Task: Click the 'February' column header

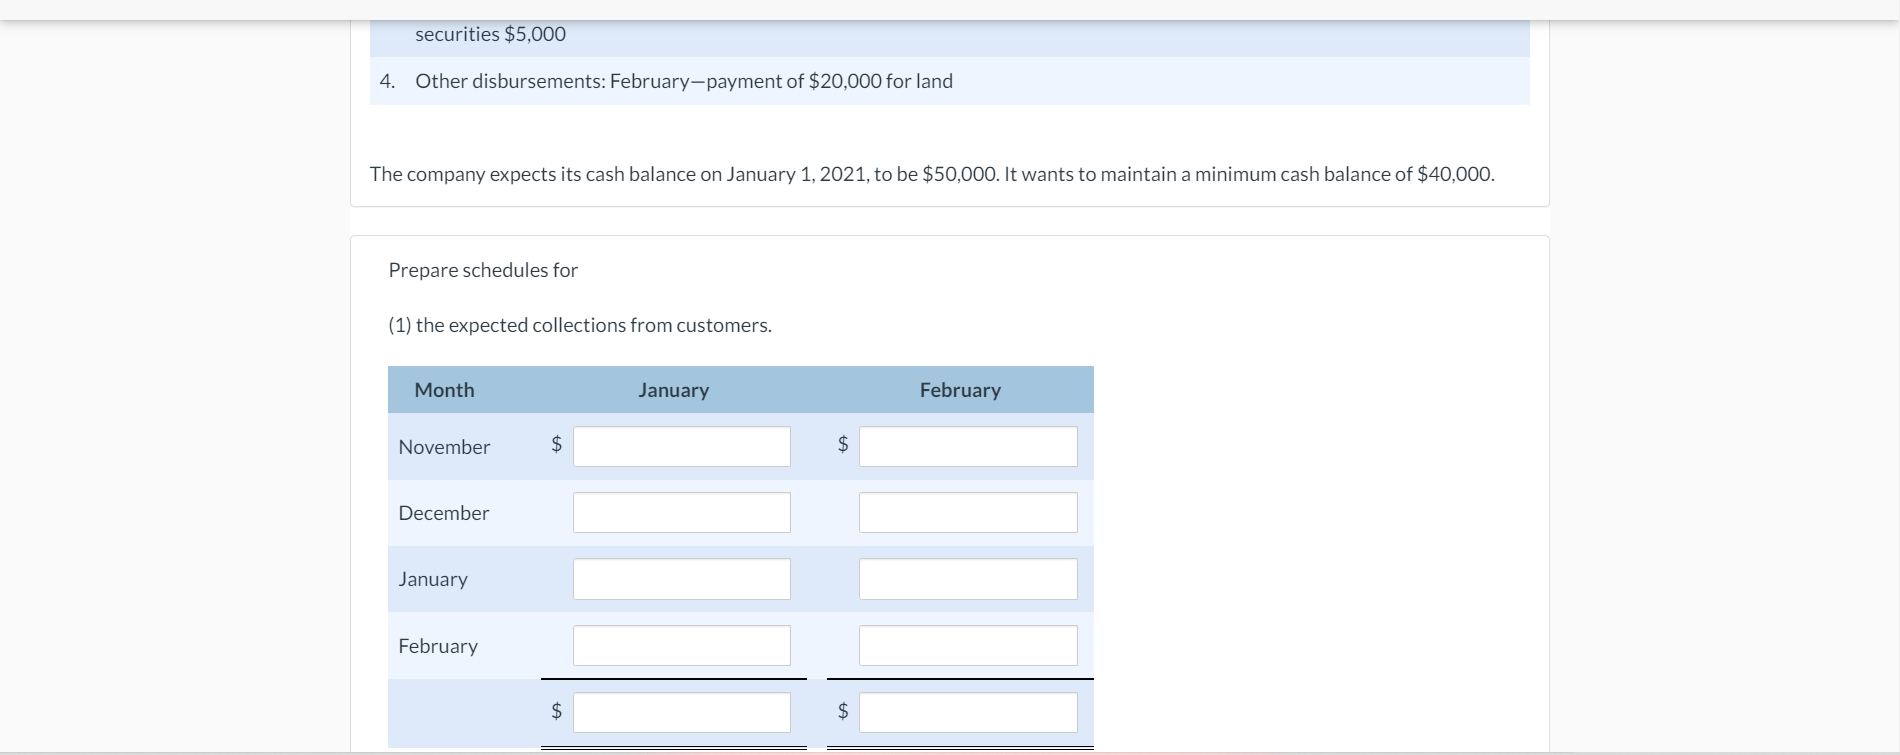Action: (x=960, y=390)
